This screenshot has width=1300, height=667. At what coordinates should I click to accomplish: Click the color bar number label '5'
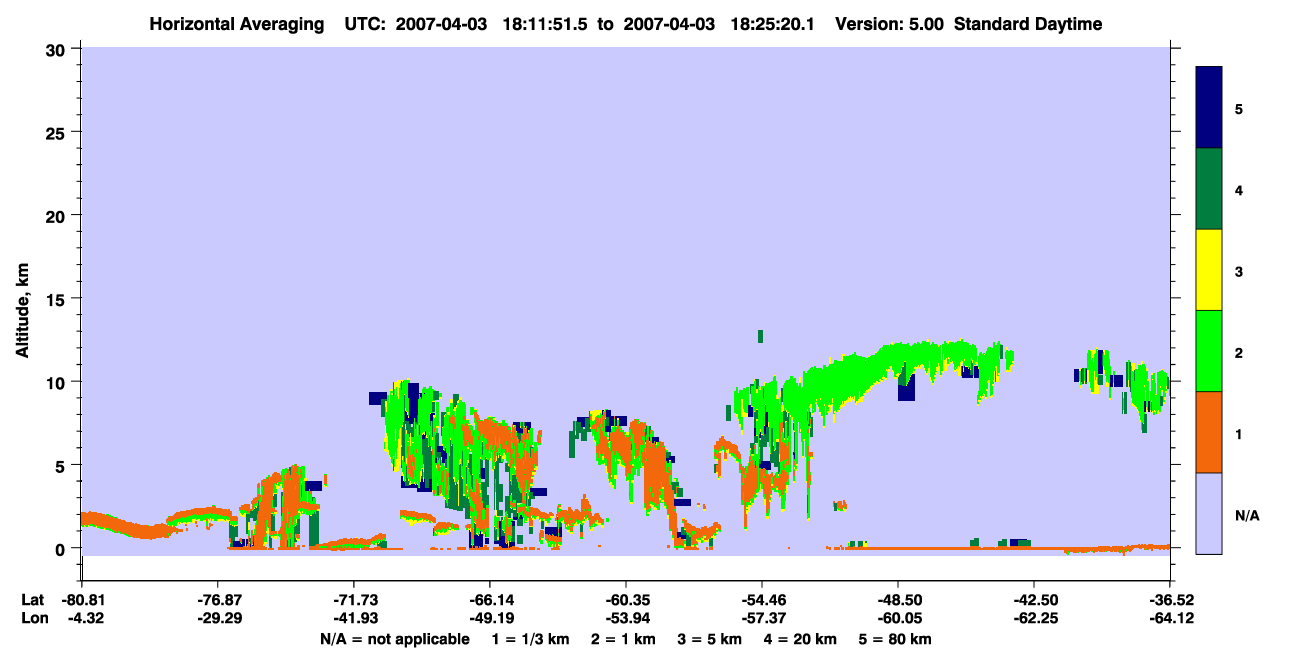pyautogui.click(x=1239, y=108)
